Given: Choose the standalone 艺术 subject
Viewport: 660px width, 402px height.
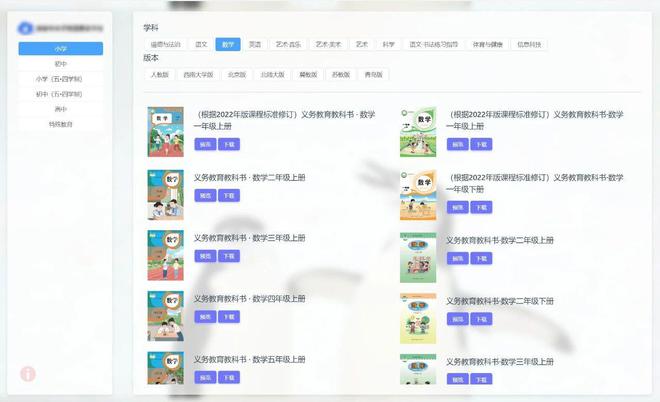Looking at the screenshot, I should [x=362, y=44].
